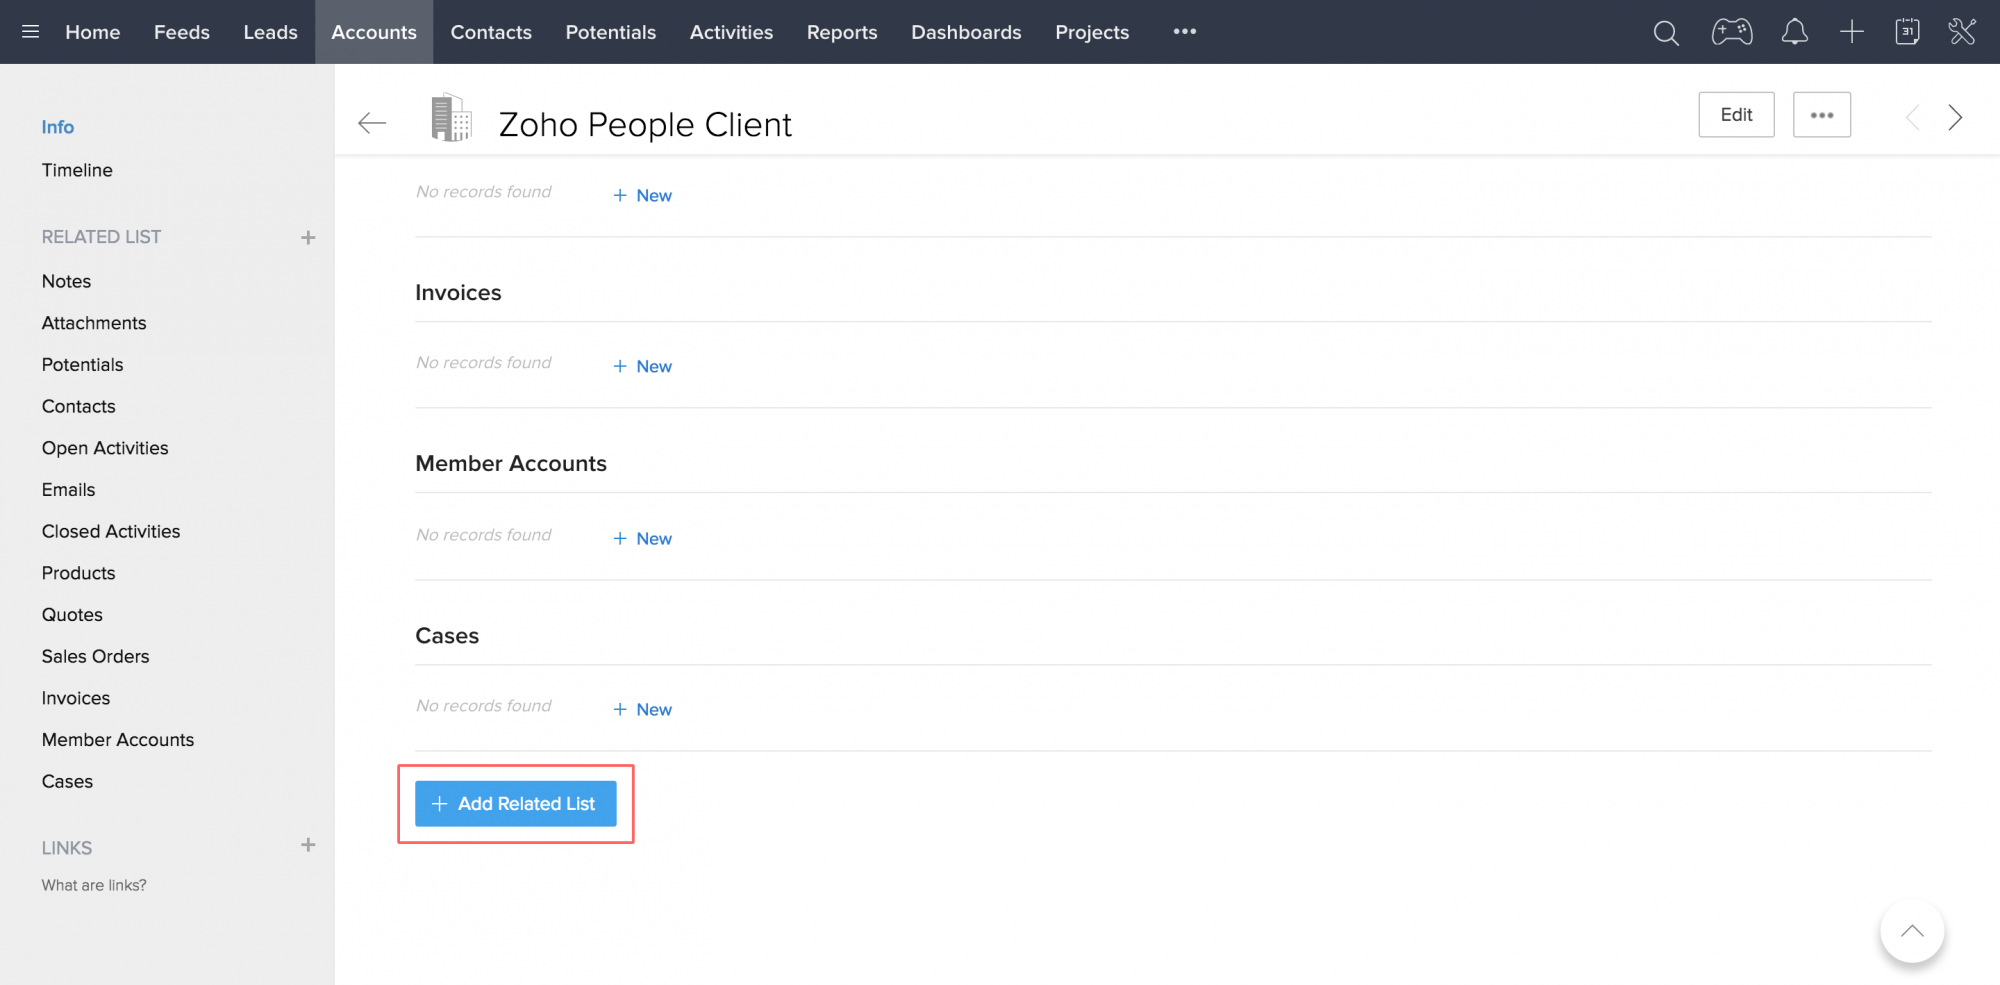The width and height of the screenshot is (2000, 985).
Task: Open the Dashboards tab
Action: (965, 32)
